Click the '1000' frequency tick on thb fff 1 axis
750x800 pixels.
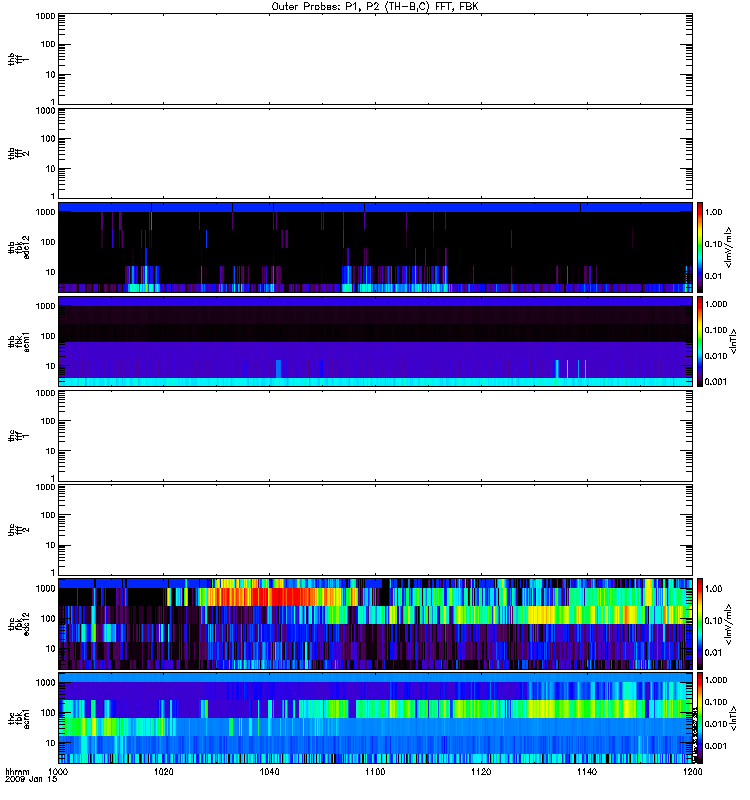coord(45,16)
